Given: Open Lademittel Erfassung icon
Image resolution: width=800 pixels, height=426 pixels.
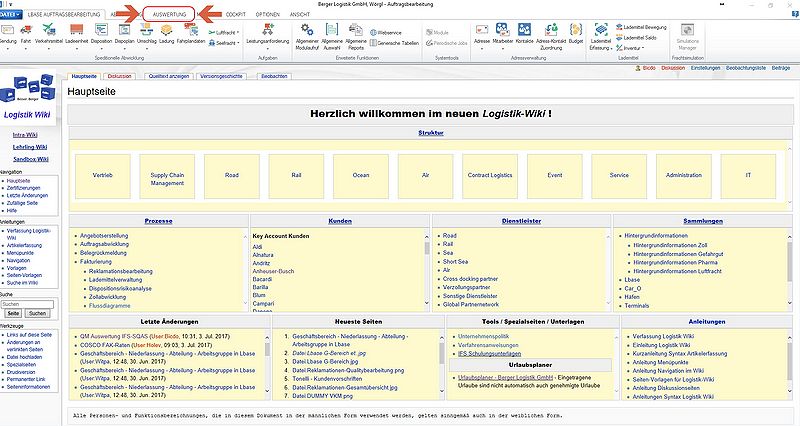Looking at the screenshot, I should point(601,30).
